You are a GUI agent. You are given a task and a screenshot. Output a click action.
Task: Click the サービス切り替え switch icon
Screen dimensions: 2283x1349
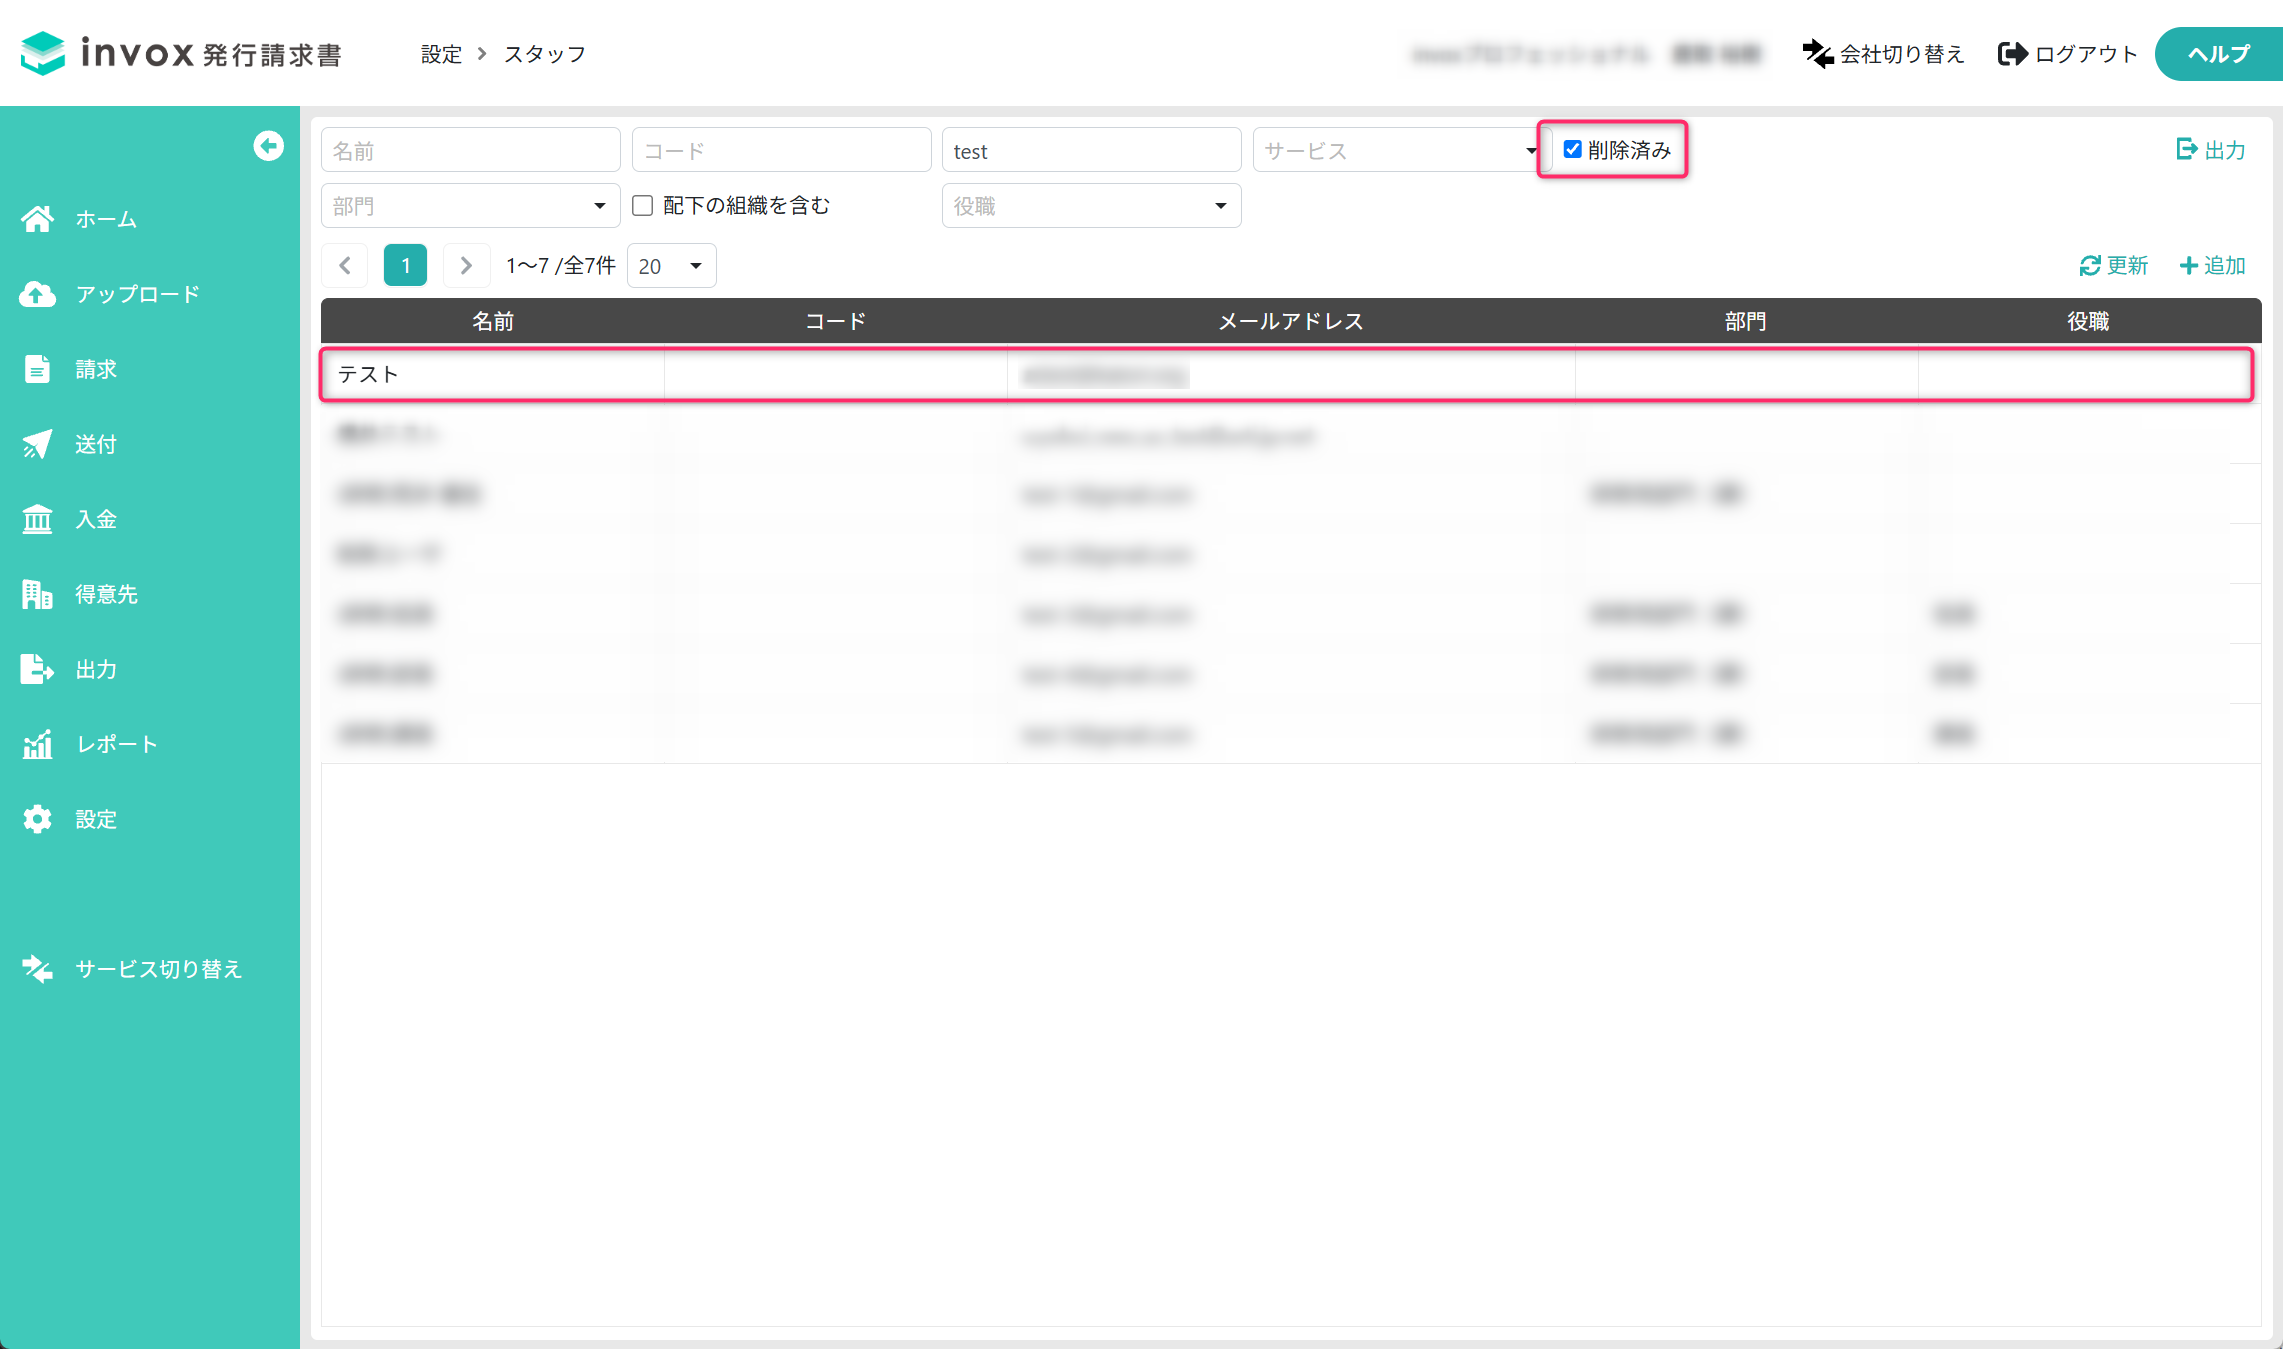pyautogui.click(x=38, y=969)
